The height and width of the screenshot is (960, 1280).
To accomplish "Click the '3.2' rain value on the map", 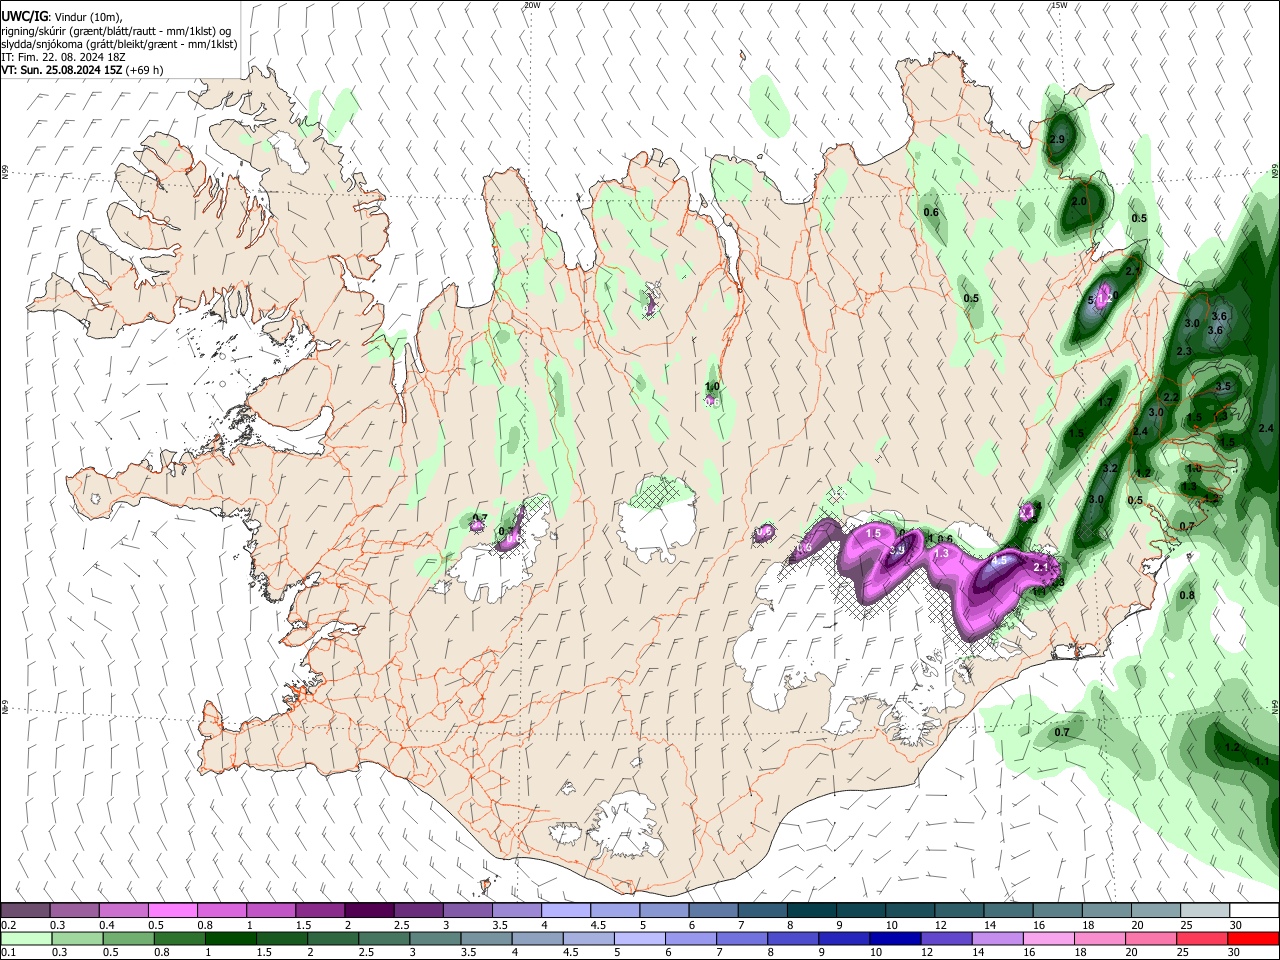I will [x=1110, y=469].
